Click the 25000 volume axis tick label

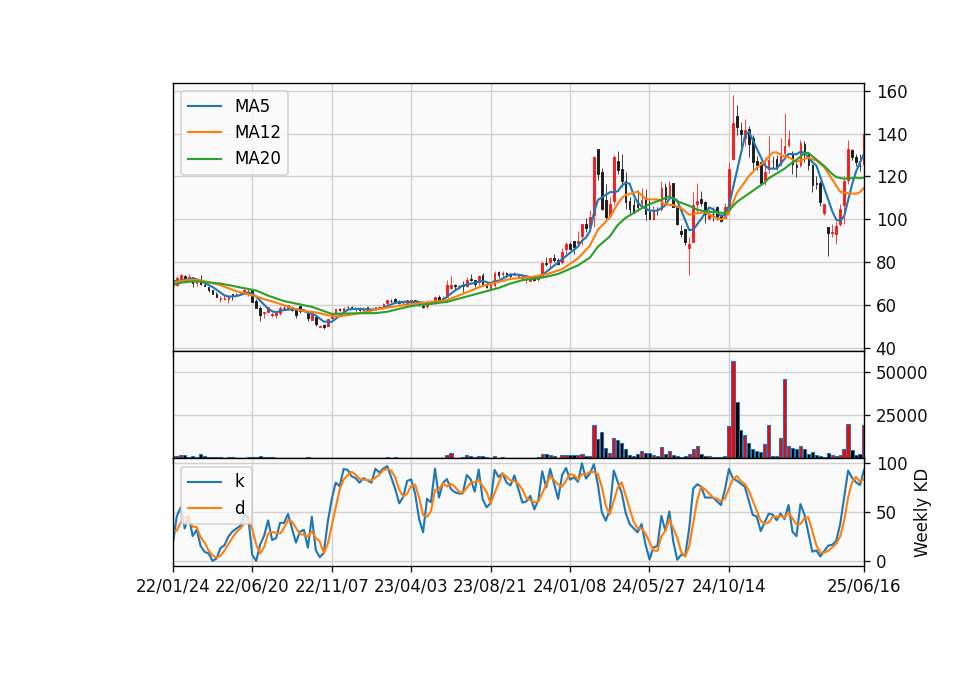[x=902, y=416]
